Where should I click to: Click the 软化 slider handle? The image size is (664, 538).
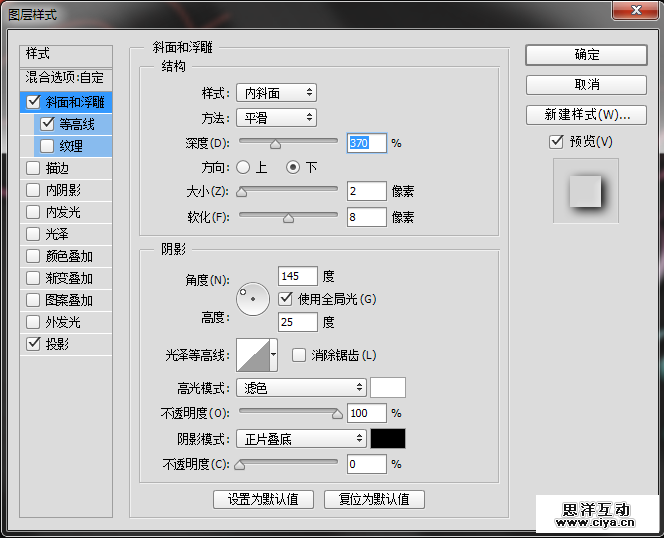288,218
